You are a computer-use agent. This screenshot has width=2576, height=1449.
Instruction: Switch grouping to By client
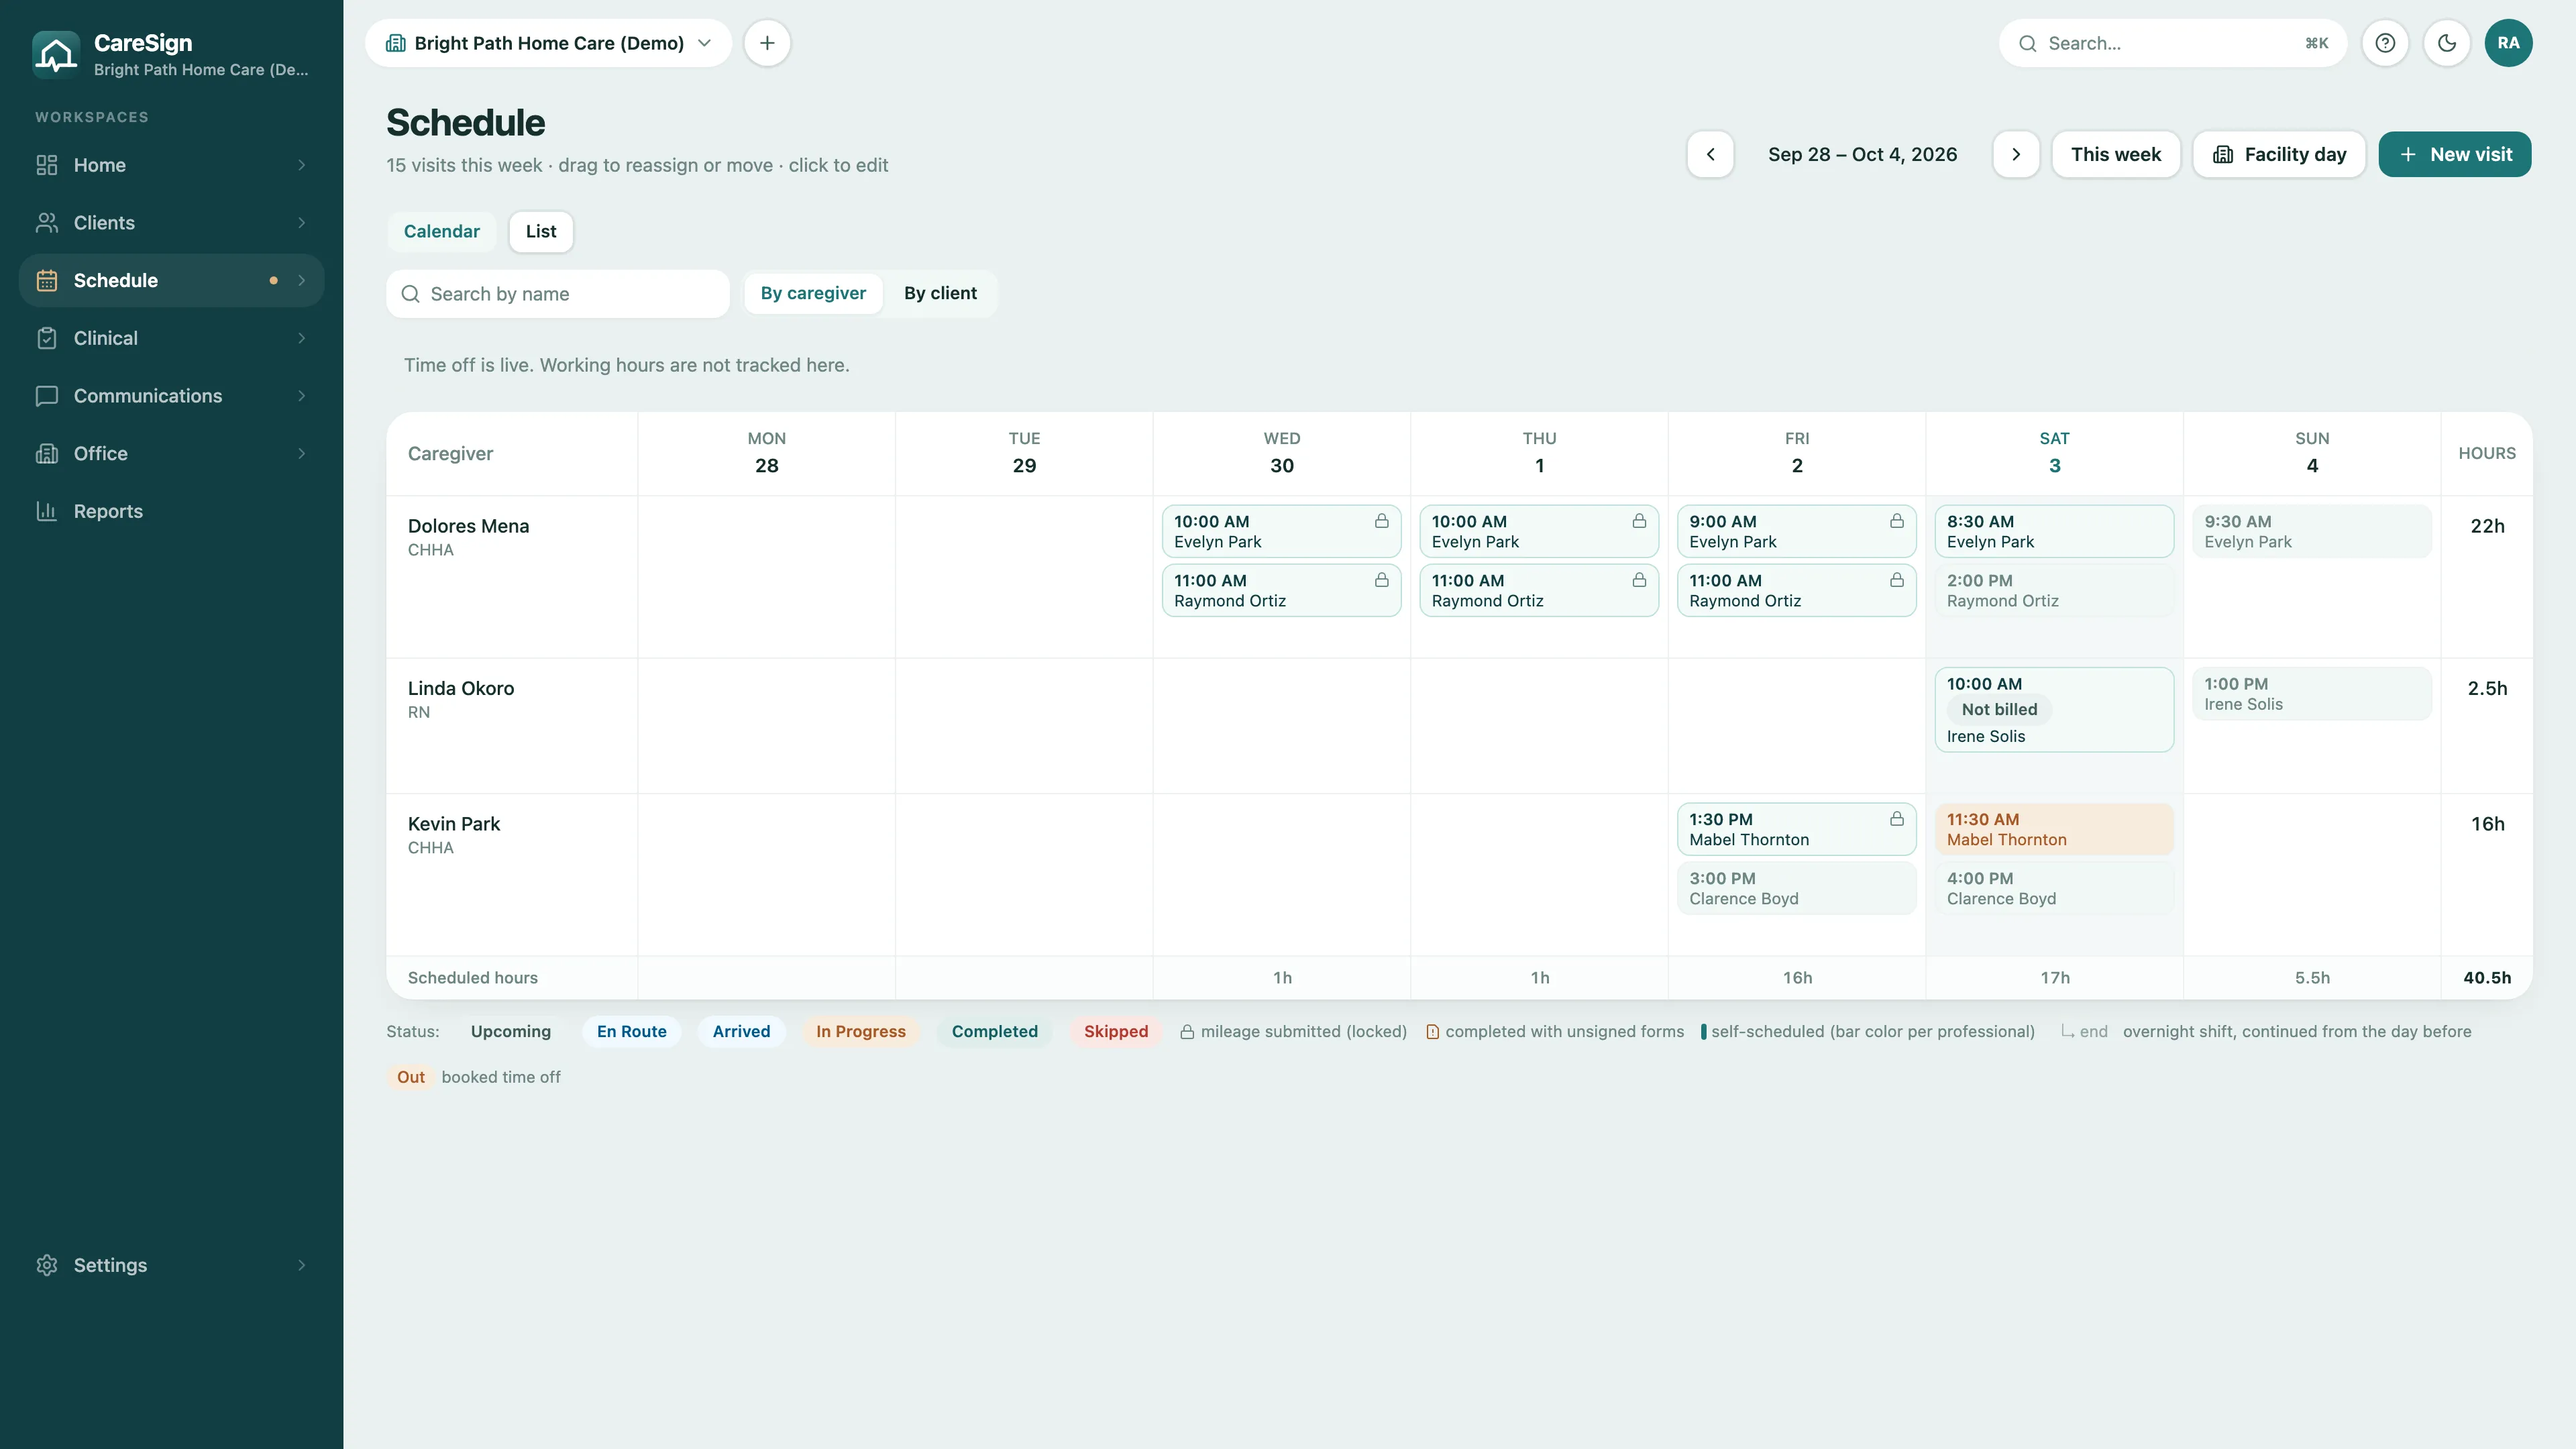[940, 293]
